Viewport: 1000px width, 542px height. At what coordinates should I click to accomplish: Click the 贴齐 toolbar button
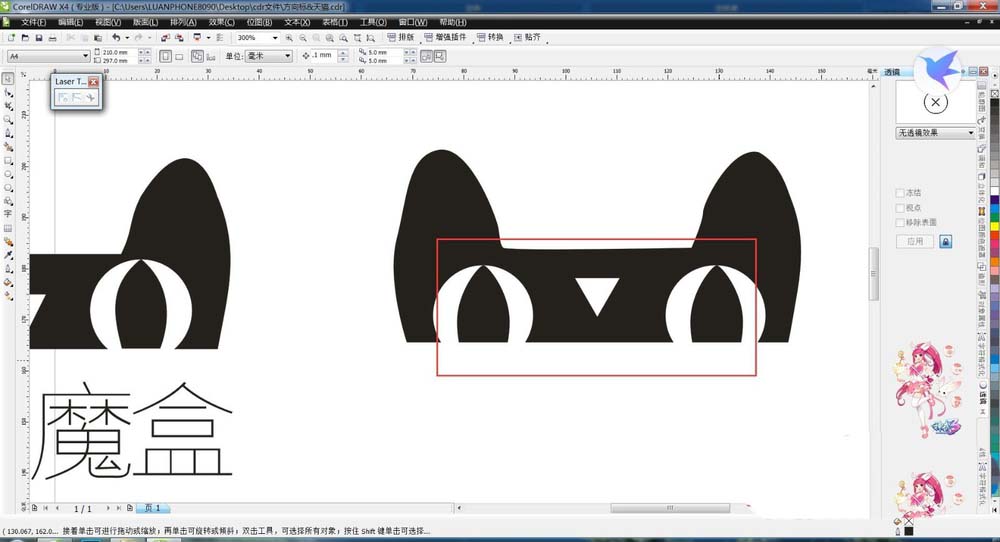click(527, 38)
